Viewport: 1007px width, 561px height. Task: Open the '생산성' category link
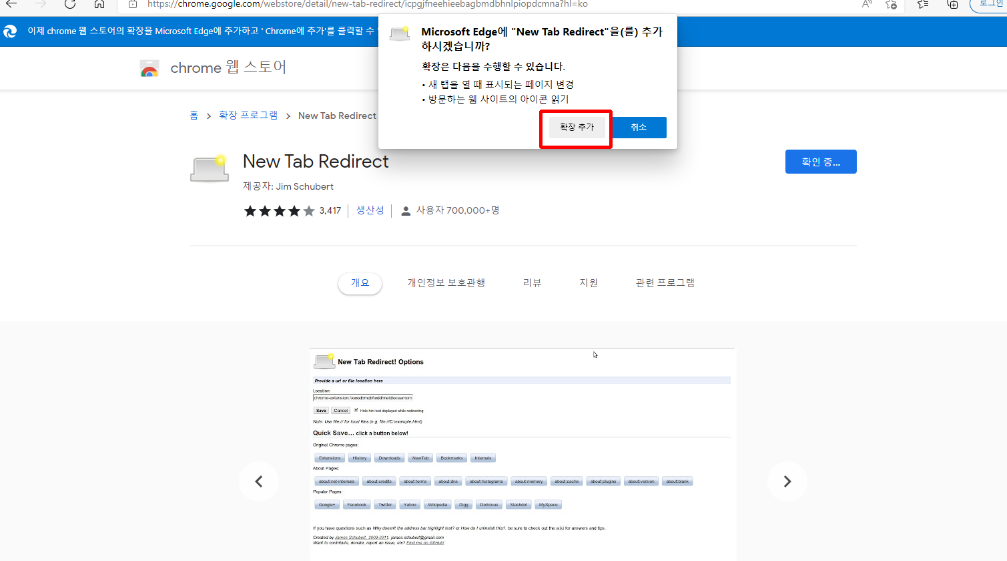[370, 211]
